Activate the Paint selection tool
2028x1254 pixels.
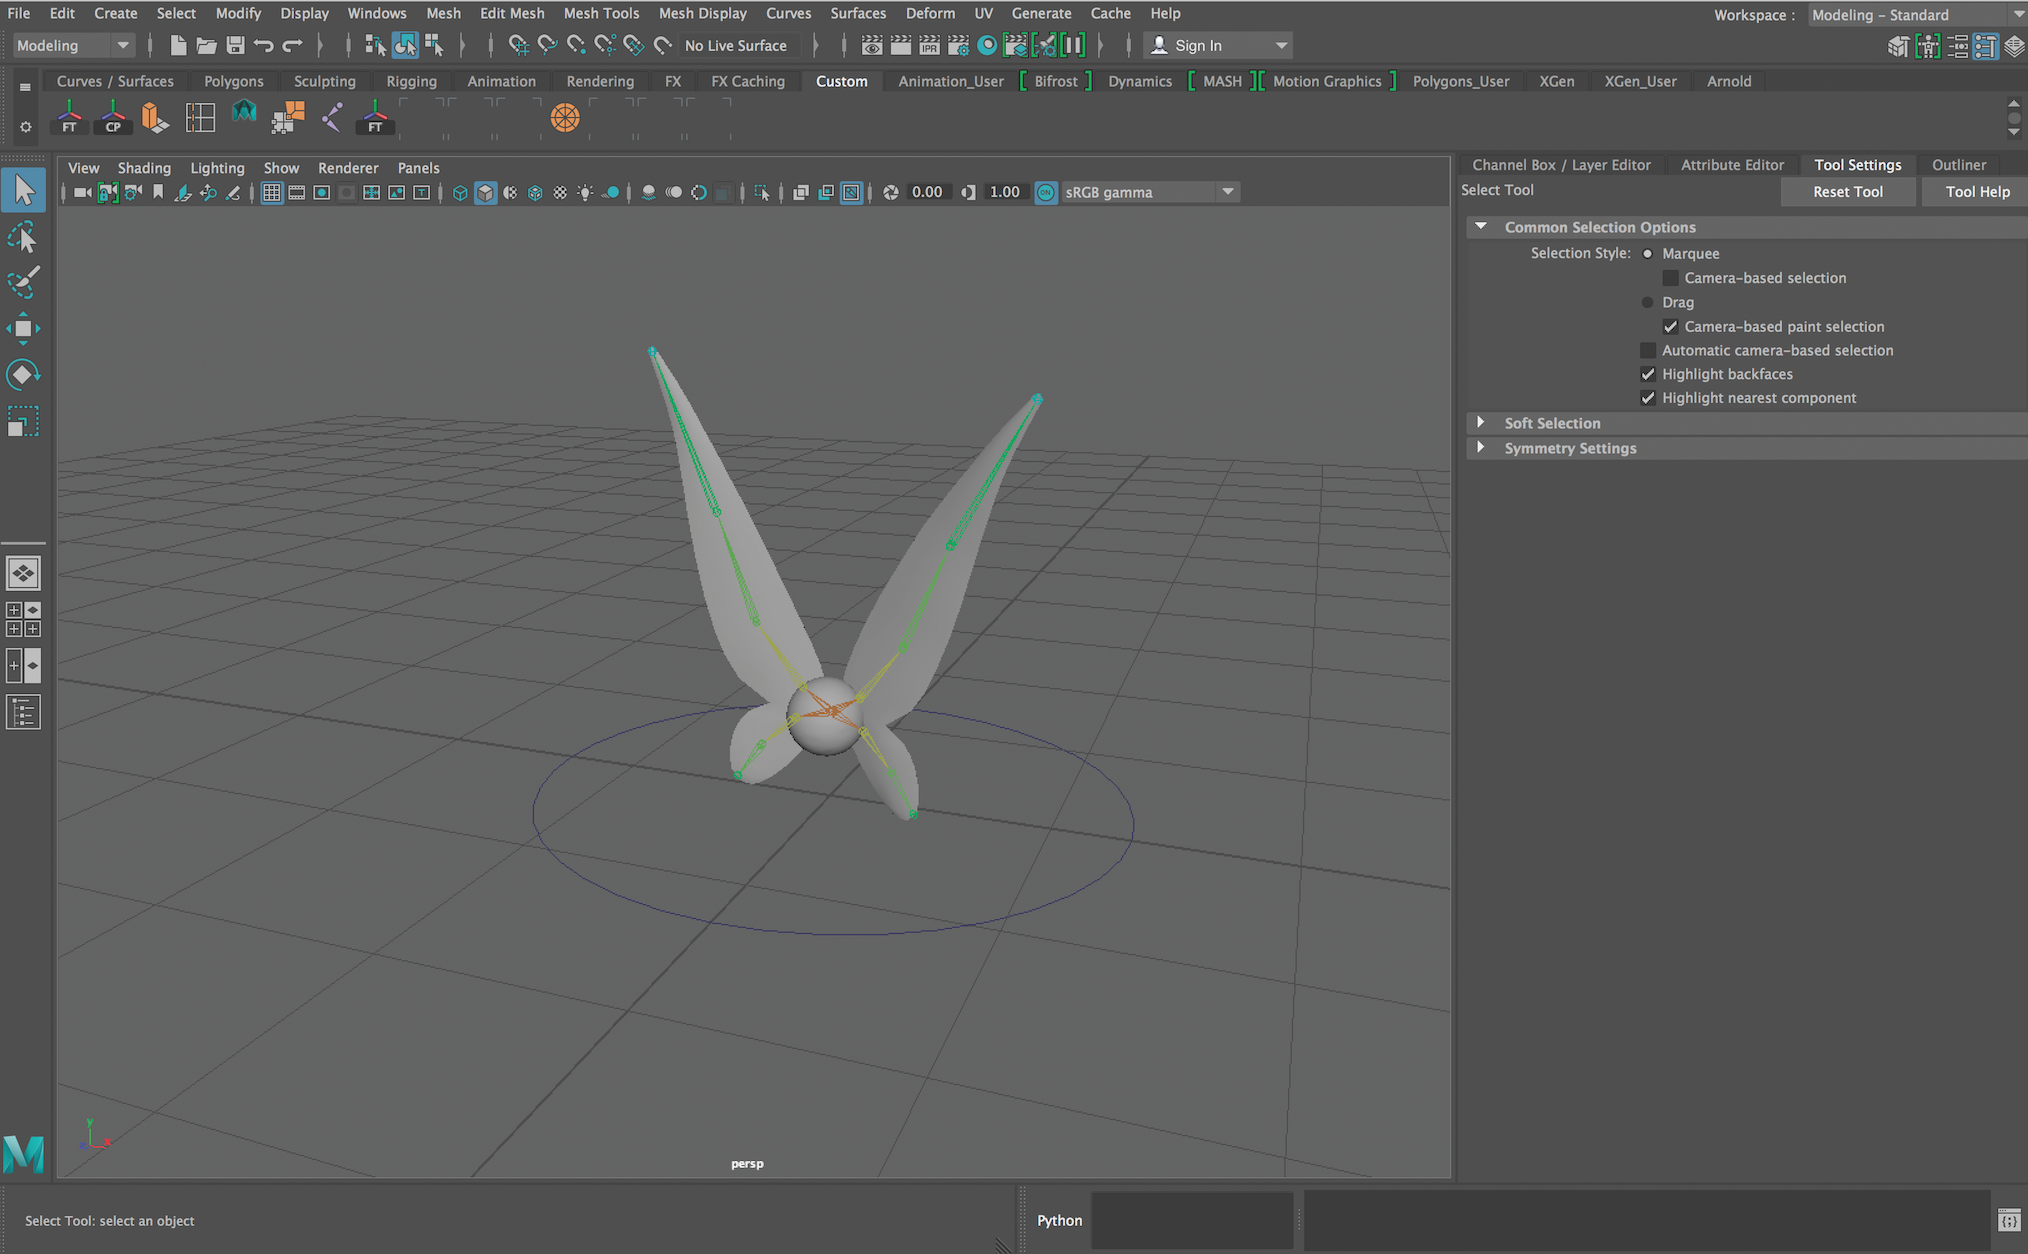click(23, 283)
